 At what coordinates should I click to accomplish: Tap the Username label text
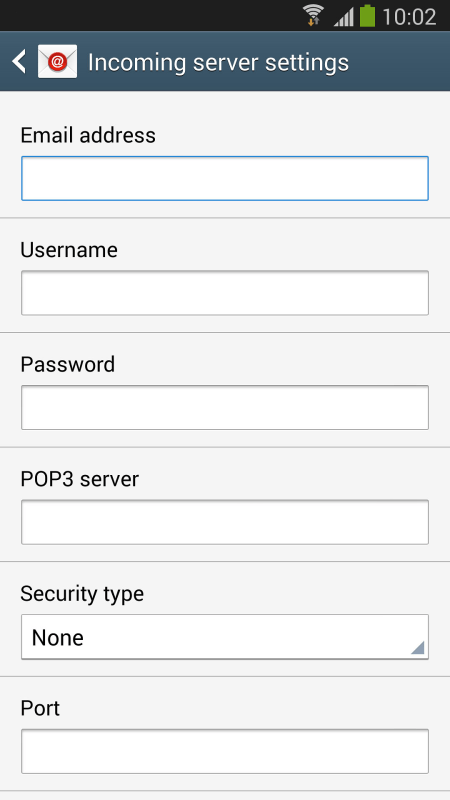[x=69, y=250]
